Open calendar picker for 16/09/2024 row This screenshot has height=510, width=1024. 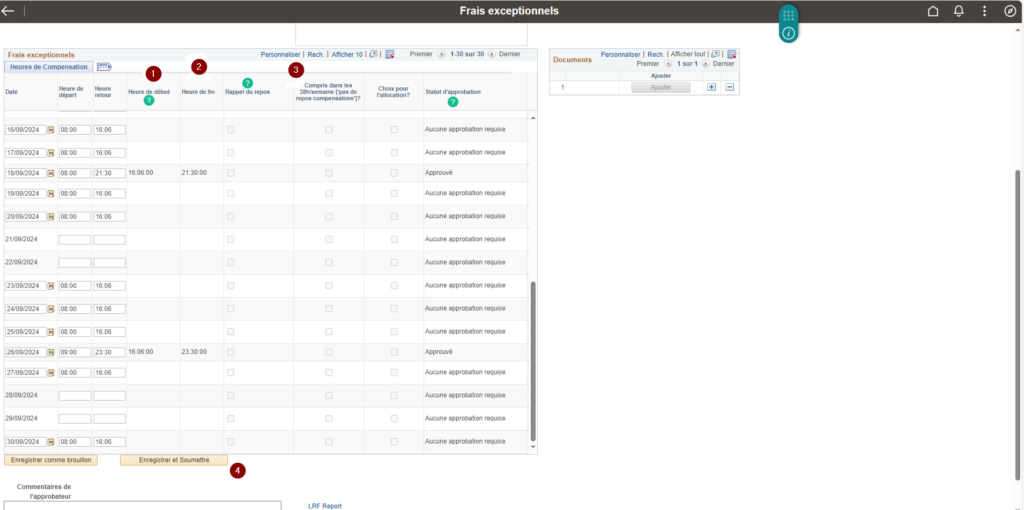[x=50, y=130]
